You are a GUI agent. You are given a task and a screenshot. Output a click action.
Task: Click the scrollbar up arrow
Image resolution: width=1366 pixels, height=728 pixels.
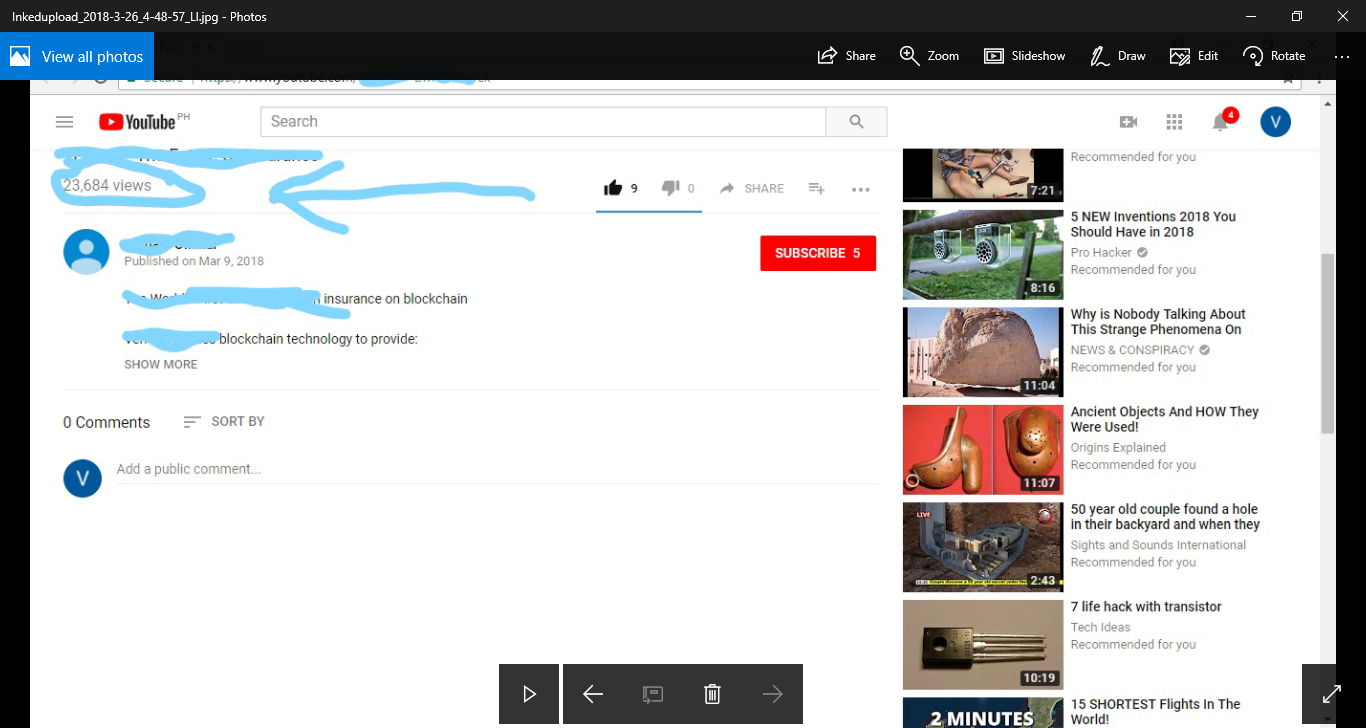[x=1328, y=102]
